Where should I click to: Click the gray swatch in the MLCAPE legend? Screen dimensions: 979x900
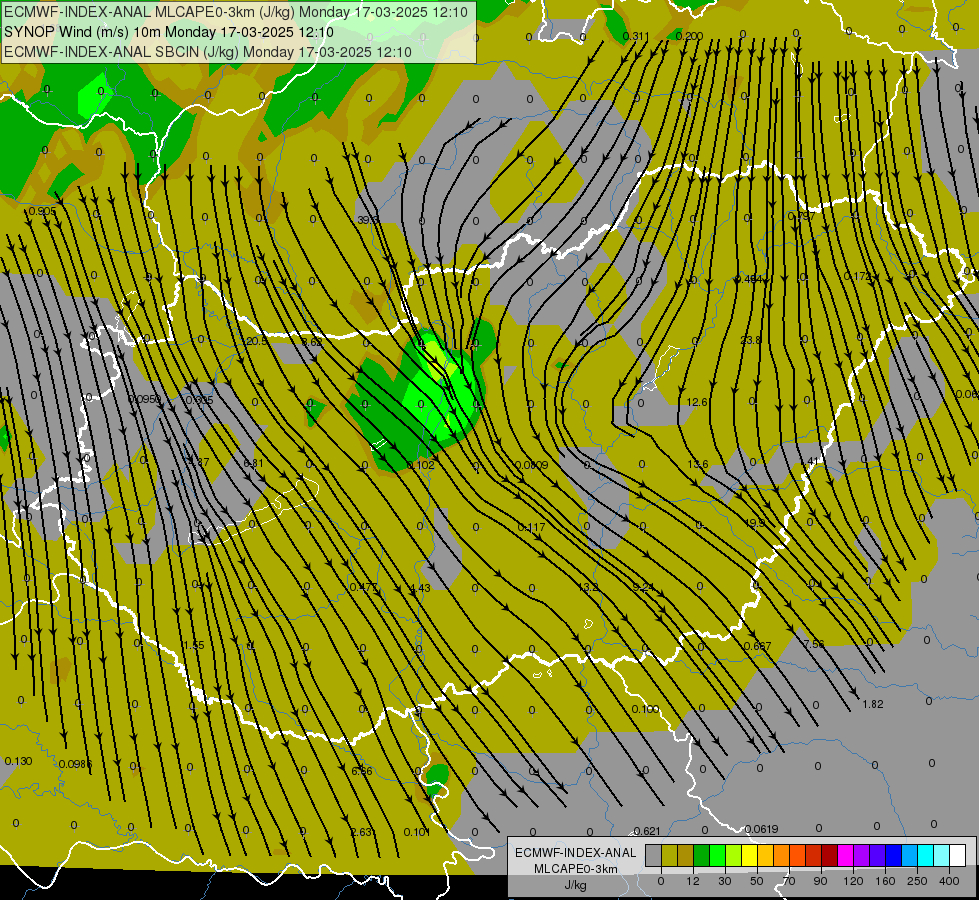pyautogui.click(x=654, y=856)
